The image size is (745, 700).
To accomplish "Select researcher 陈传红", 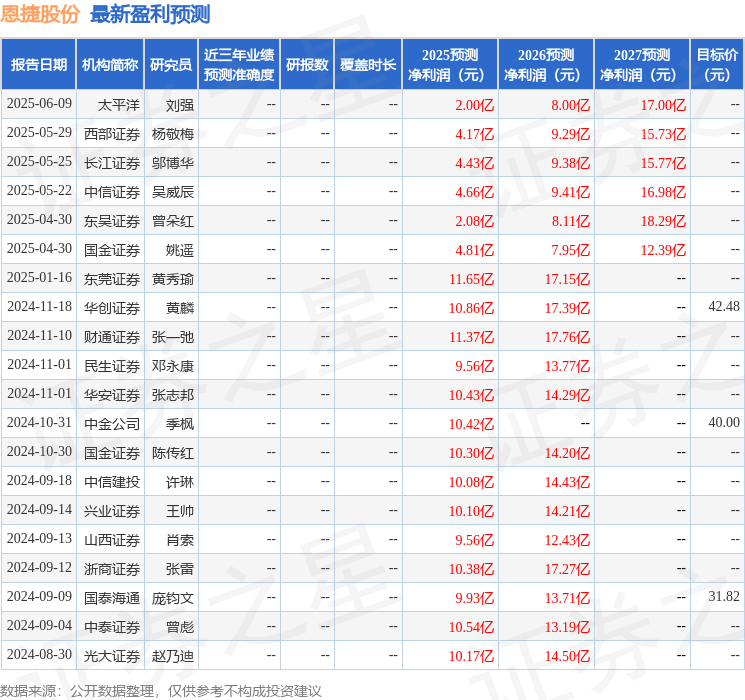I will [x=173, y=452].
